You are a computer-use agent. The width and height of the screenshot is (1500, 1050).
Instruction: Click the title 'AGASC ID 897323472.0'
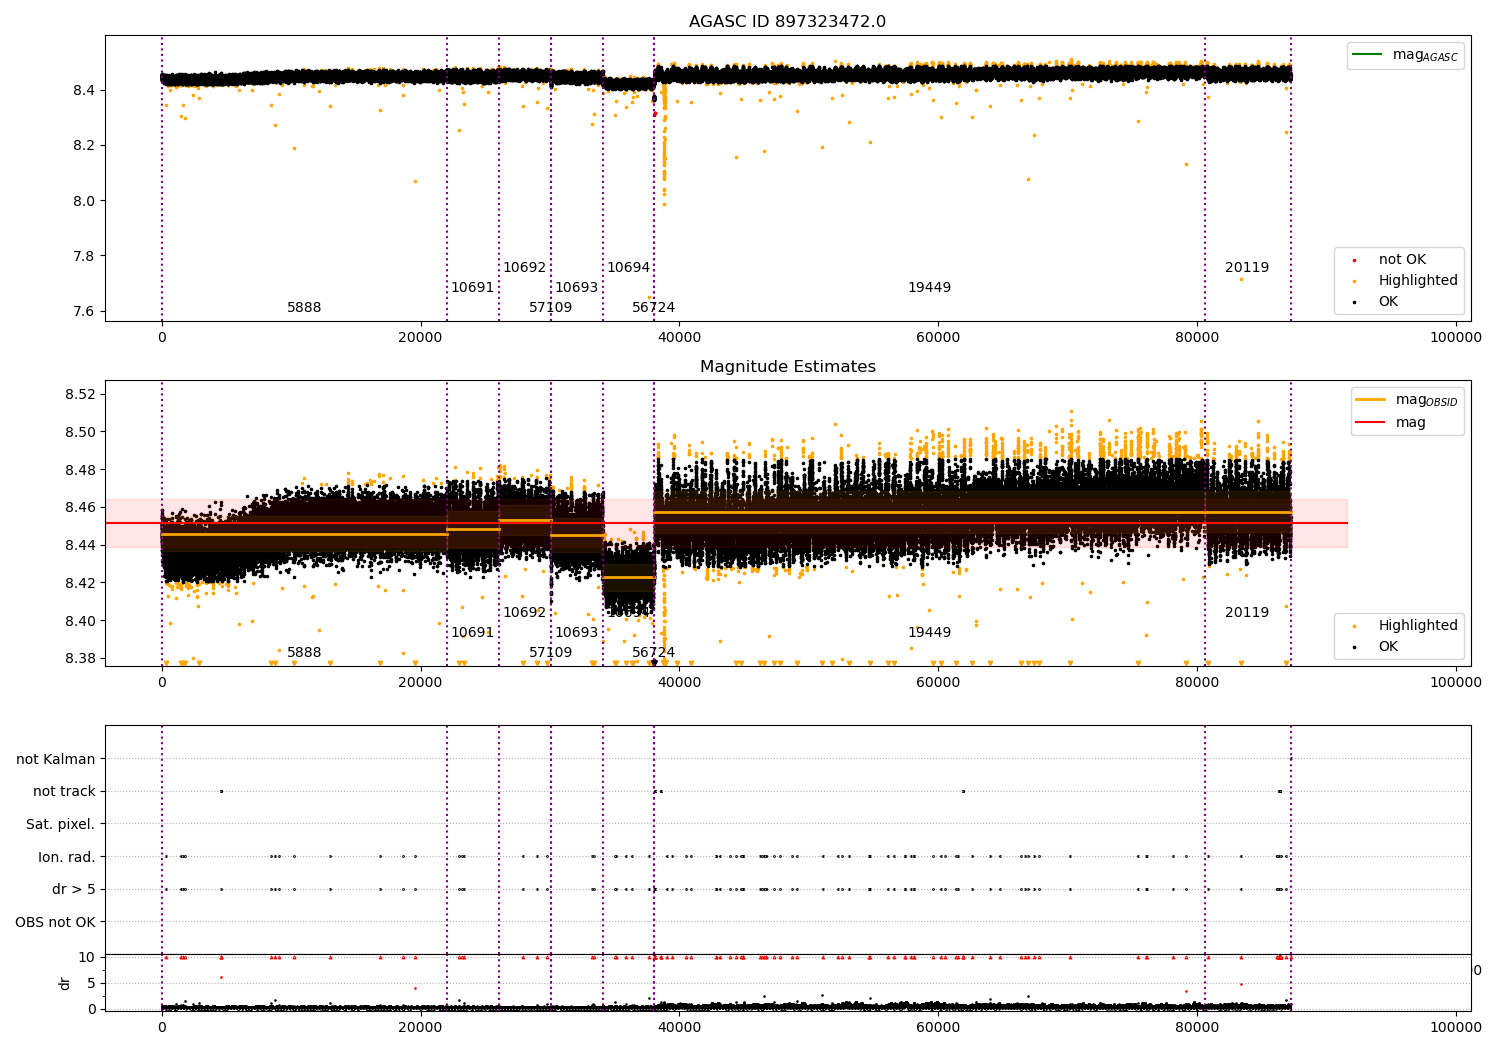[x=787, y=22]
